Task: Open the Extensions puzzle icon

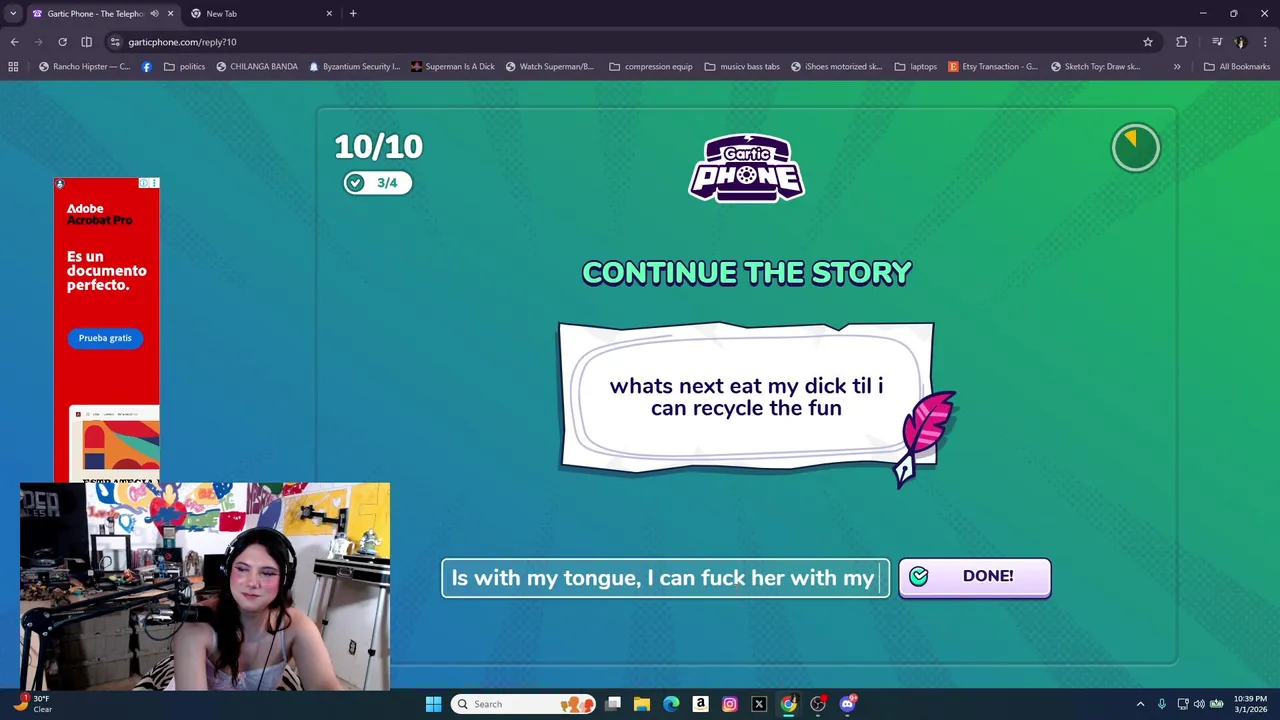Action: (1182, 42)
